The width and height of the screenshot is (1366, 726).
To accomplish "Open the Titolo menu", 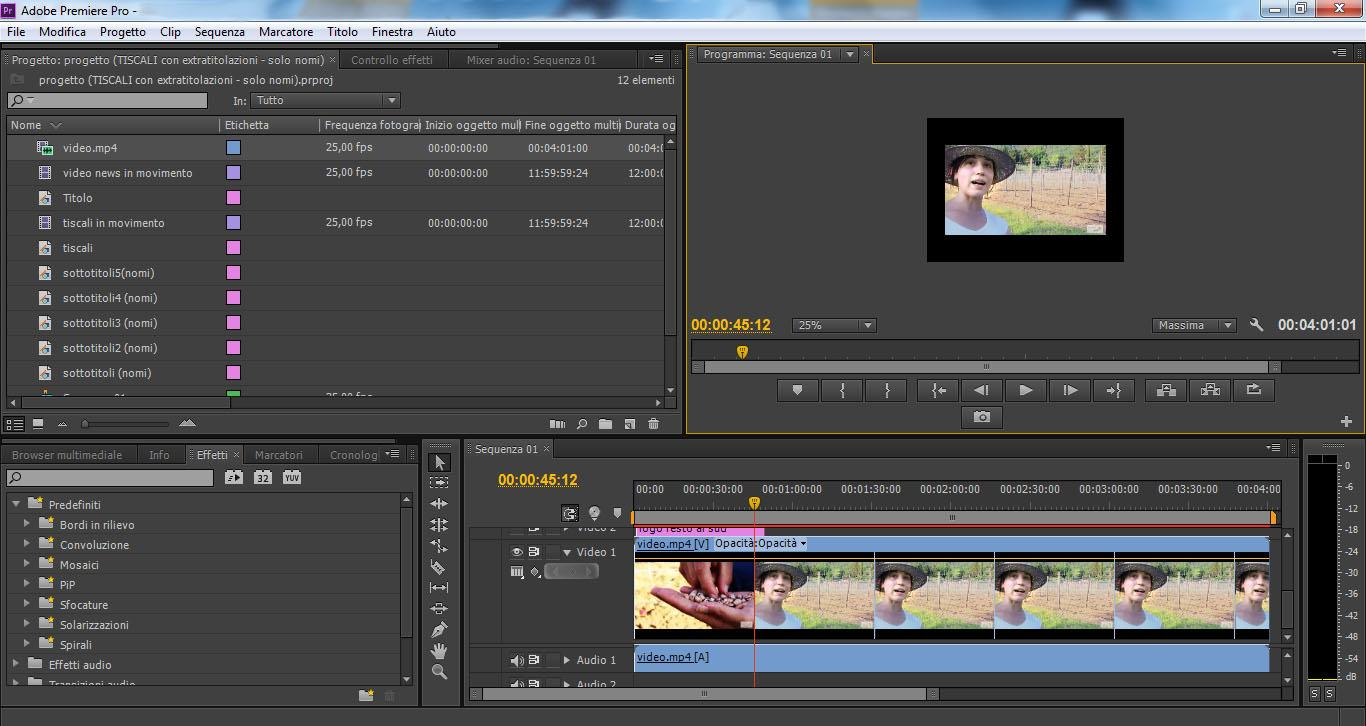I will [342, 32].
